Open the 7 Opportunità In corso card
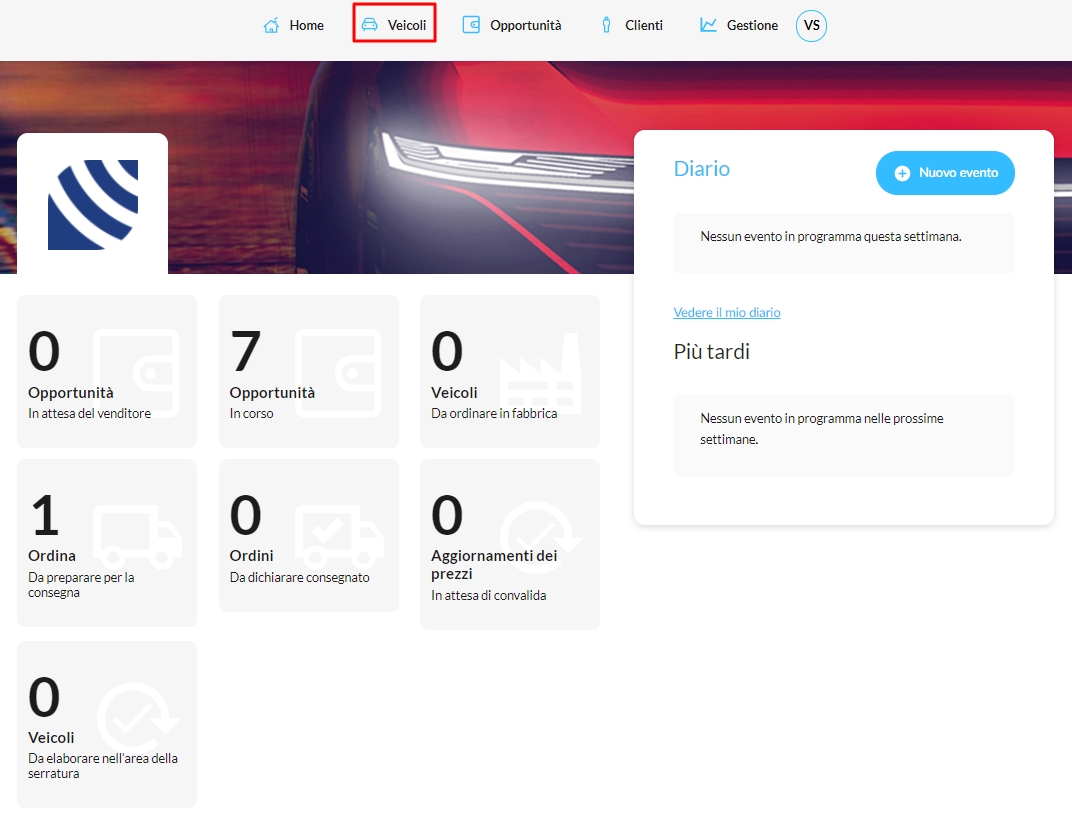The height and width of the screenshot is (820, 1072). pyautogui.click(x=308, y=371)
